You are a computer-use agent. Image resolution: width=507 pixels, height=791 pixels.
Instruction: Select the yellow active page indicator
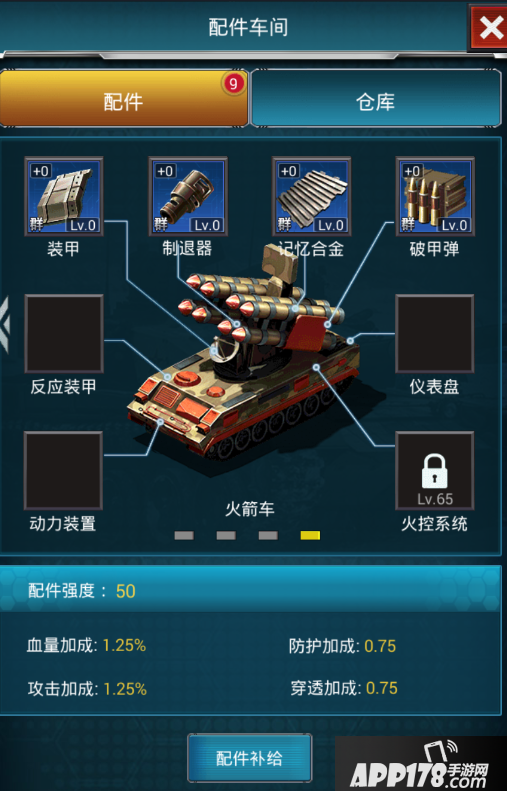(310, 536)
